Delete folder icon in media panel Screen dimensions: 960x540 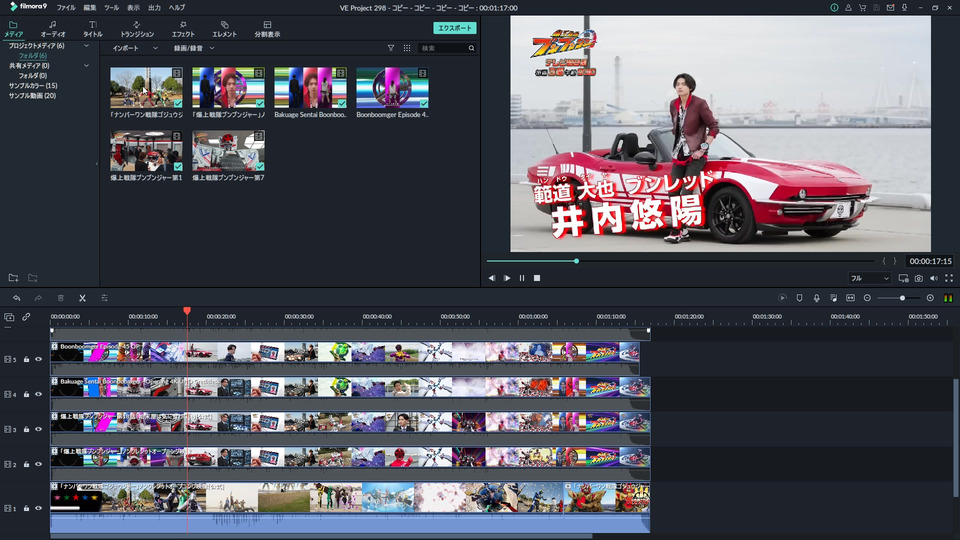(32, 278)
